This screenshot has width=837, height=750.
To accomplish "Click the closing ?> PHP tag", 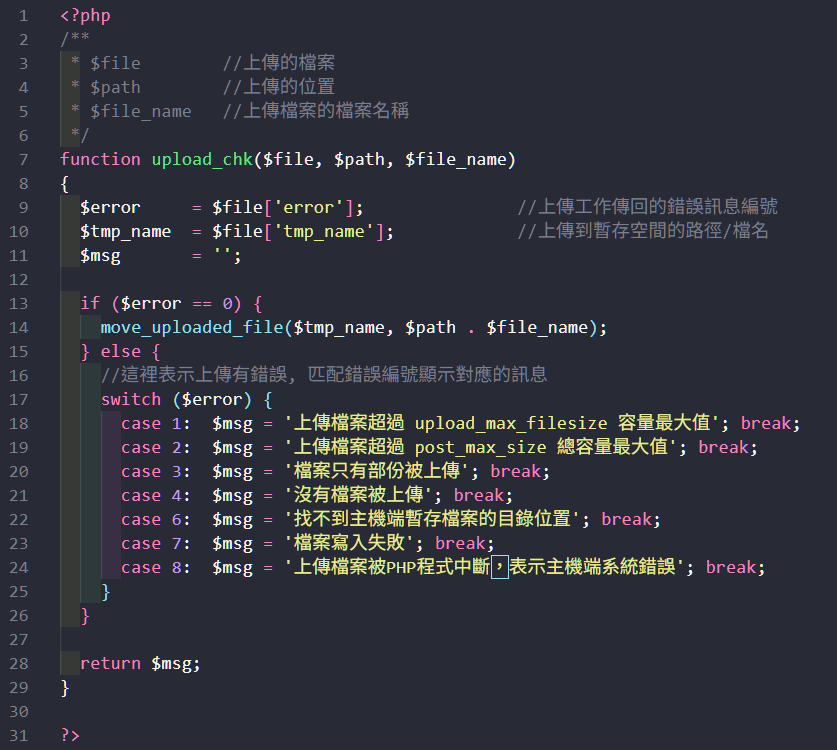I will click(70, 735).
